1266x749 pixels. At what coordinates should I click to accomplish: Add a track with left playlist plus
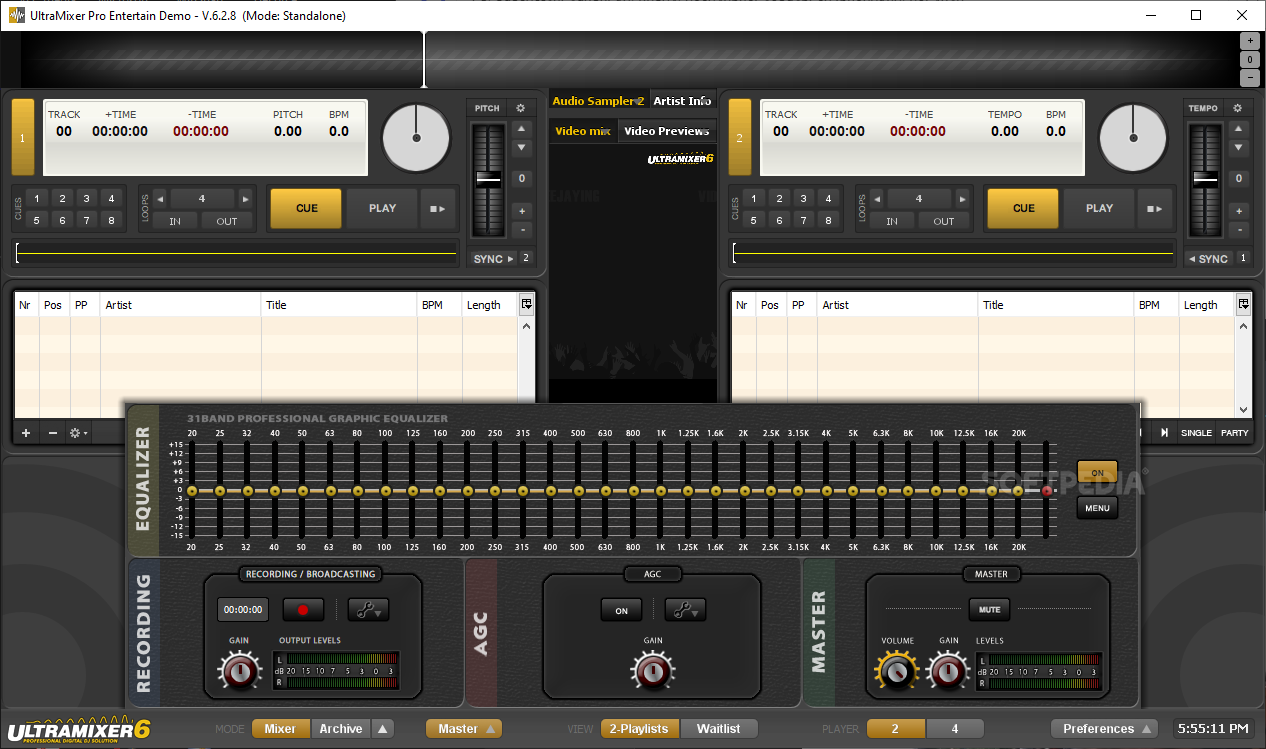(x=27, y=433)
